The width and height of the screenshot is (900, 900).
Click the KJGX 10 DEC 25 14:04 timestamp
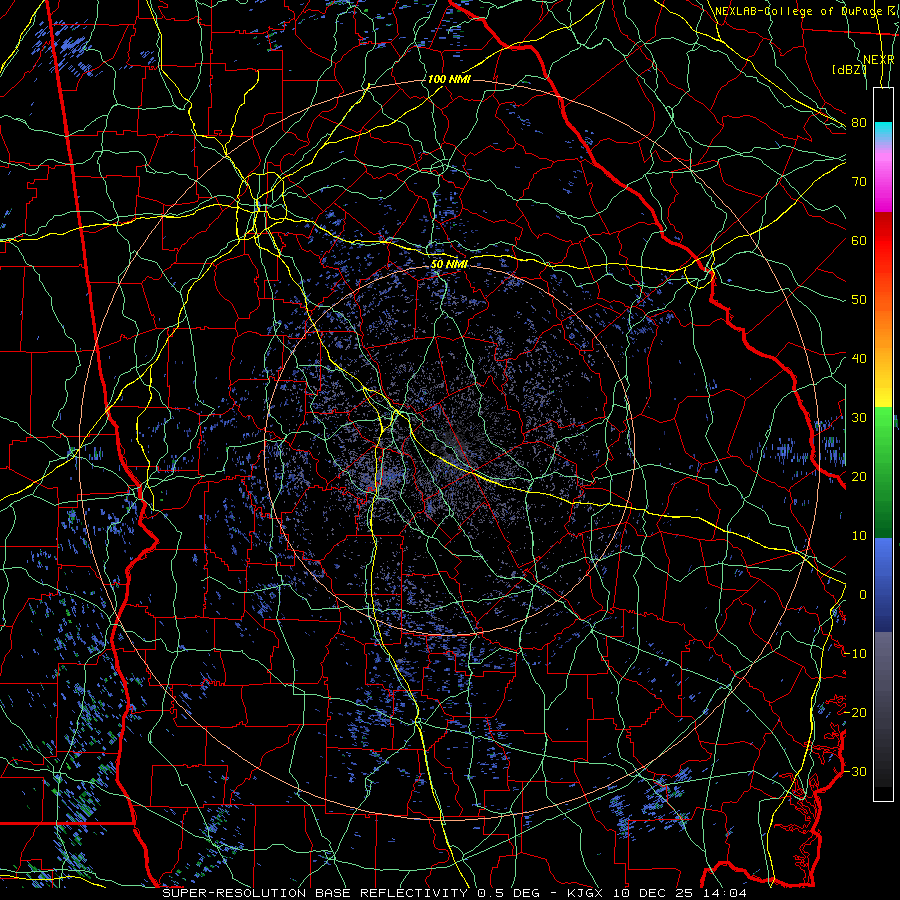tap(657, 893)
